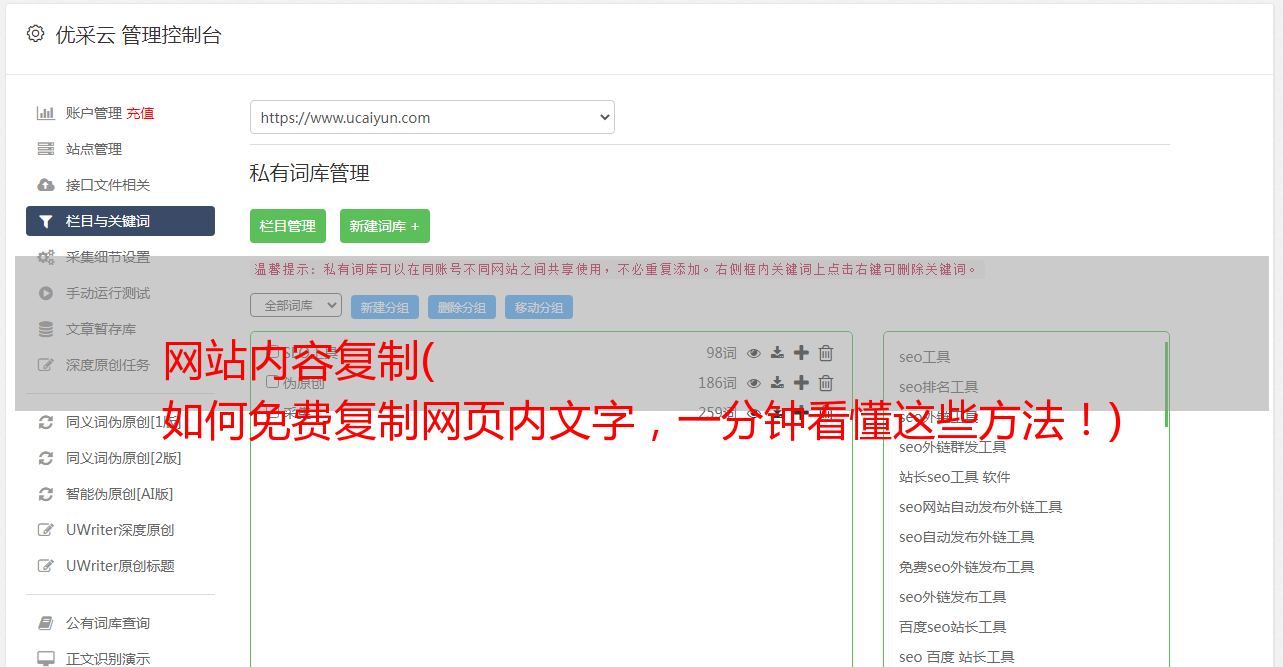The image size is (1283, 667).
Task: Open 账户管理 in the sidebar
Action: pos(94,113)
